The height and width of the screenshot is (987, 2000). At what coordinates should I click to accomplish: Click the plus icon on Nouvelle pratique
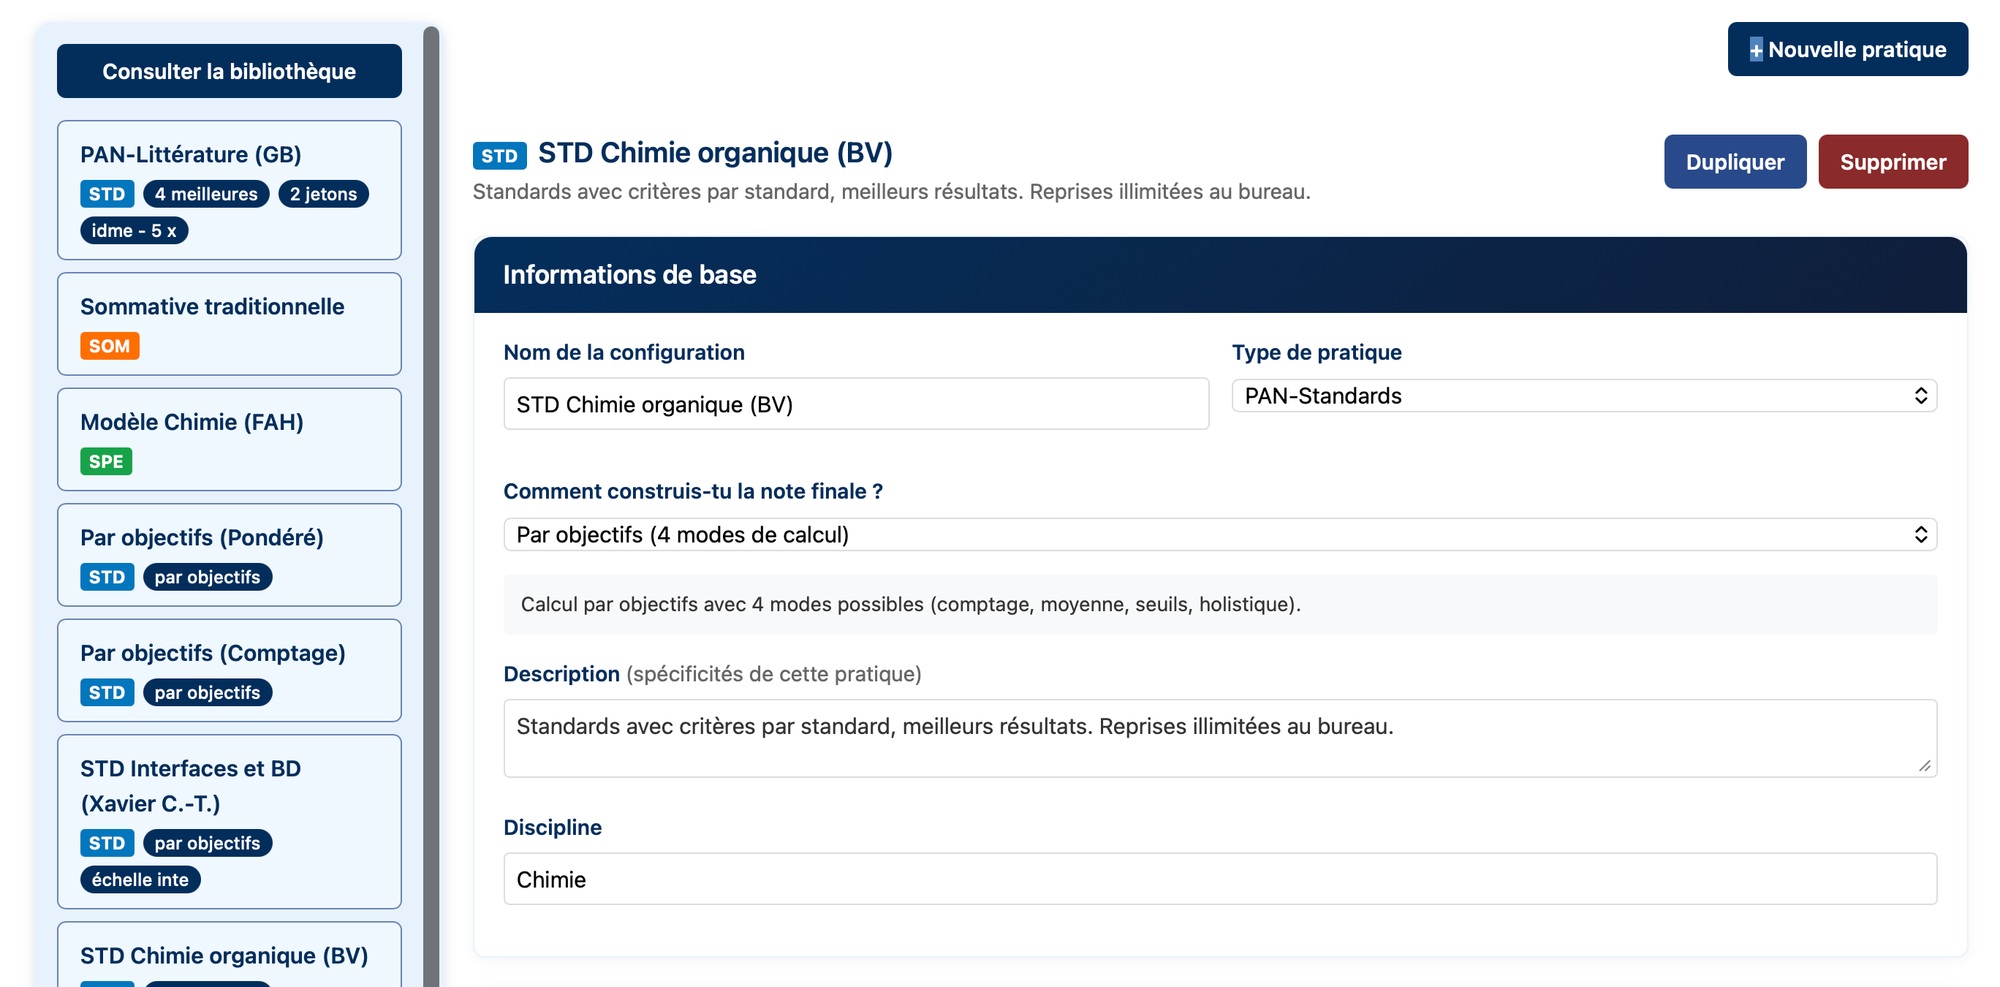1756,50
